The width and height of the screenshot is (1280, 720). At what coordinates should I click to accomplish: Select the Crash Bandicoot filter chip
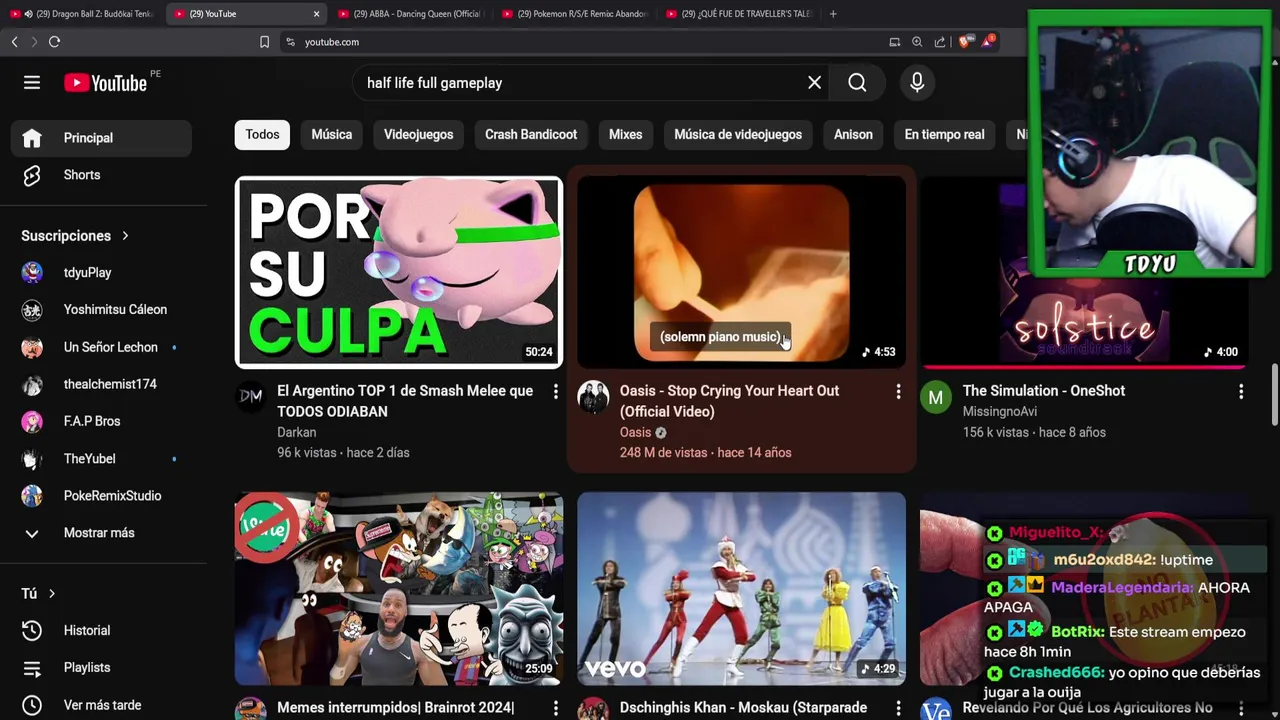pyautogui.click(x=531, y=135)
